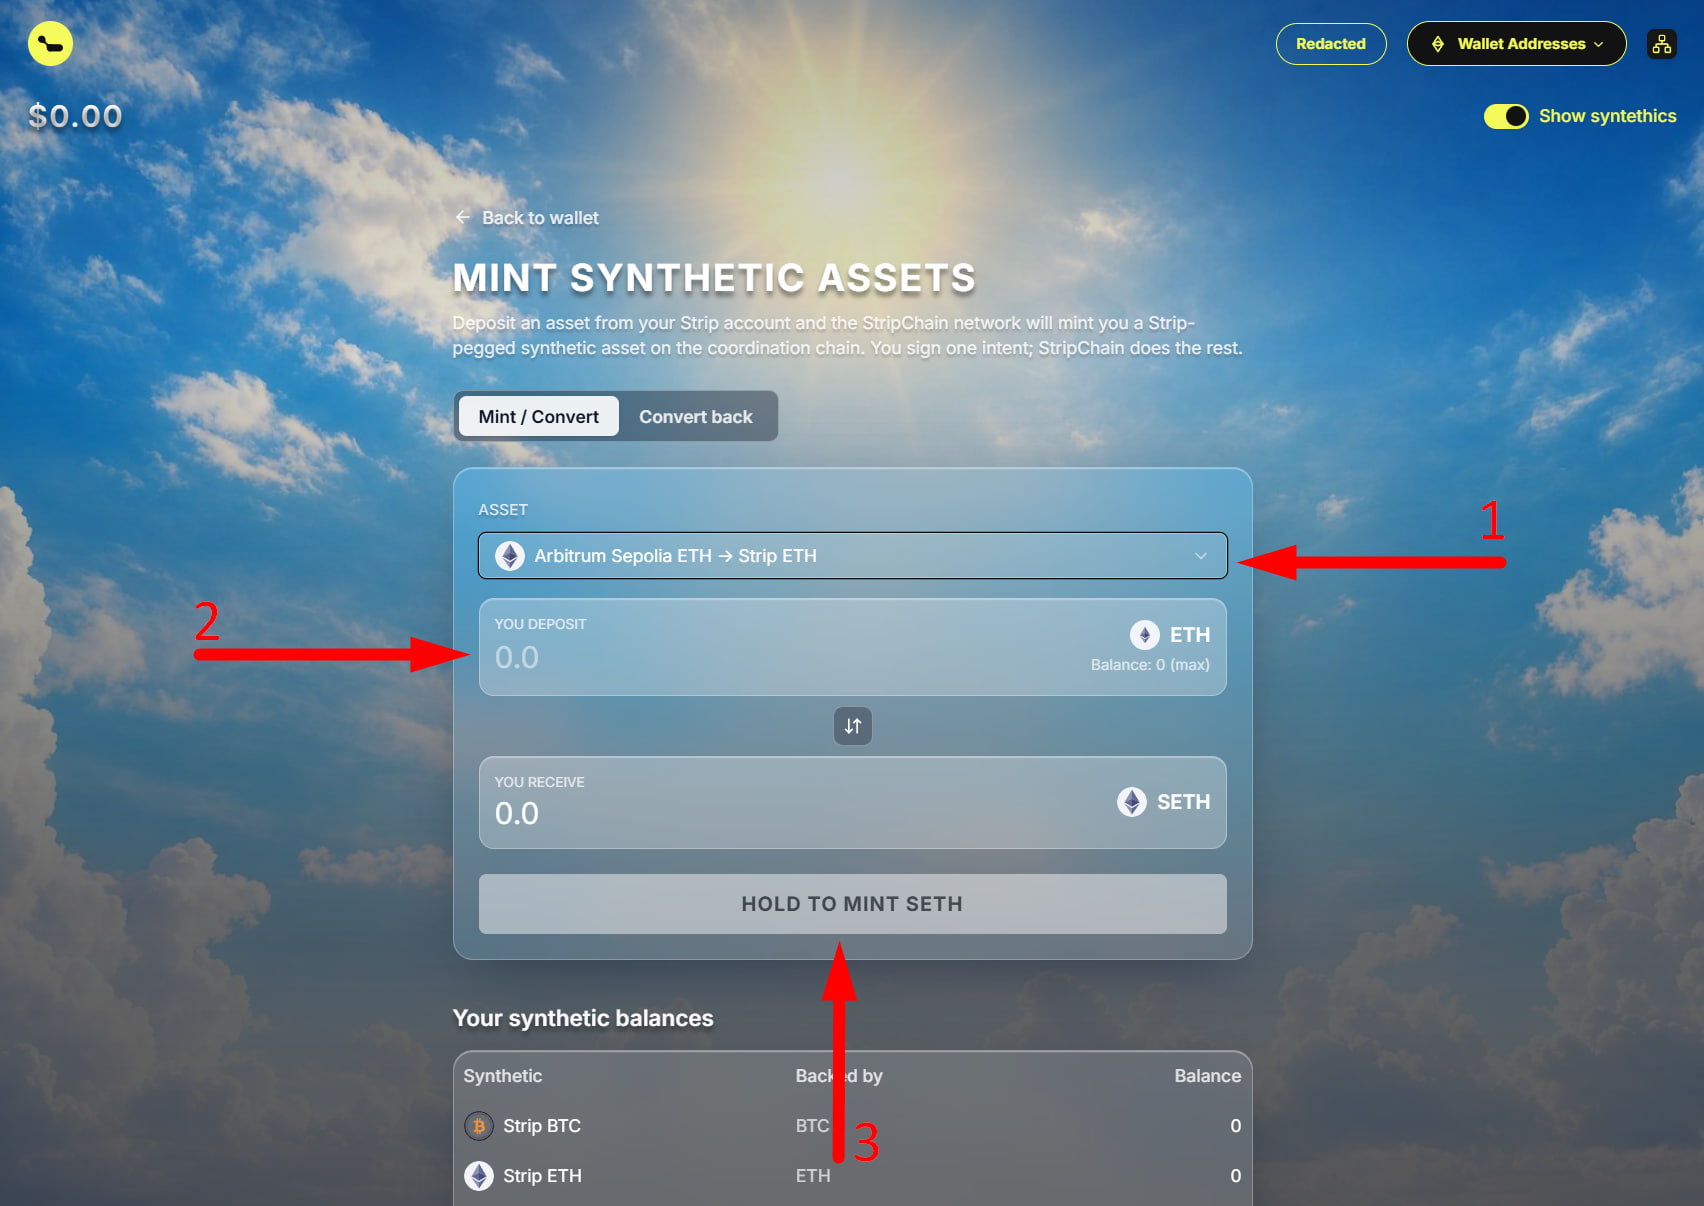Click the ETH coin icon in deposit box
The height and width of the screenshot is (1206, 1704).
(1144, 634)
